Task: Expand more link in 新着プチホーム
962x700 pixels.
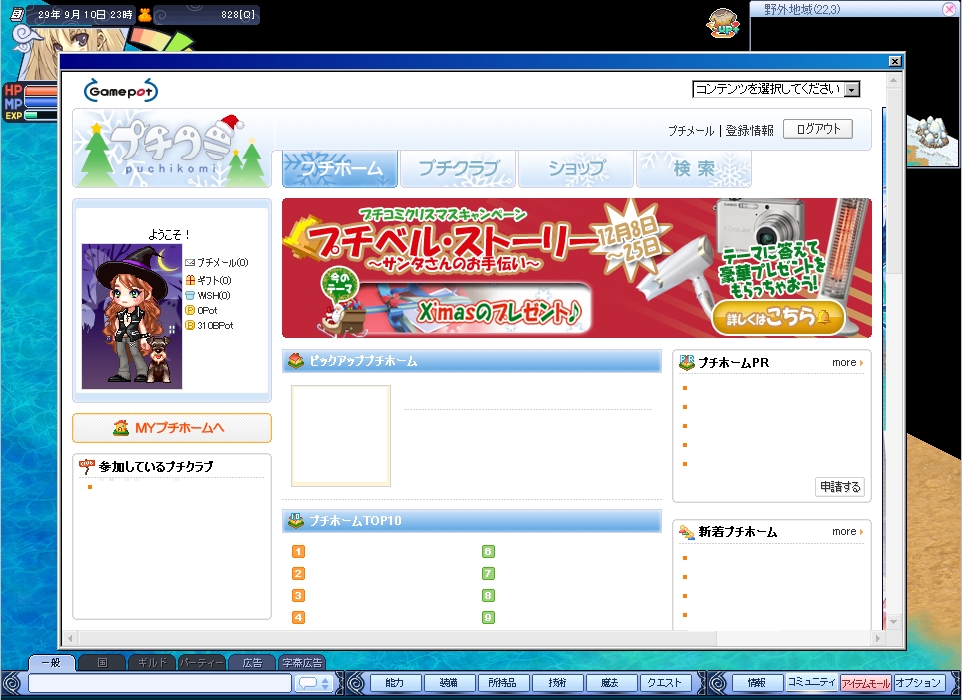Action: pyautogui.click(x=847, y=531)
